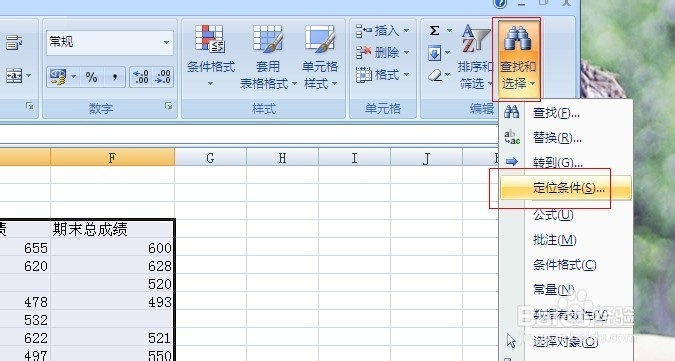The height and width of the screenshot is (361, 675).
Task: Choose 选择对象(O) from the menu
Action: click(566, 342)
